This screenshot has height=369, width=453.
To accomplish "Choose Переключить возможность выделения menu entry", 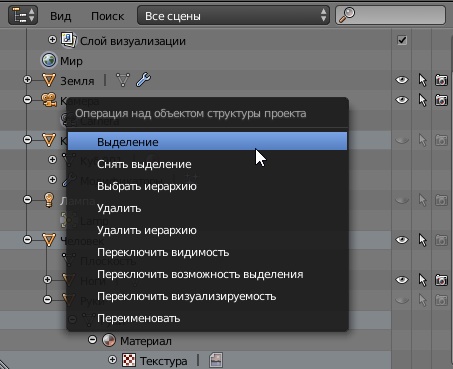I will coord(207,274).
